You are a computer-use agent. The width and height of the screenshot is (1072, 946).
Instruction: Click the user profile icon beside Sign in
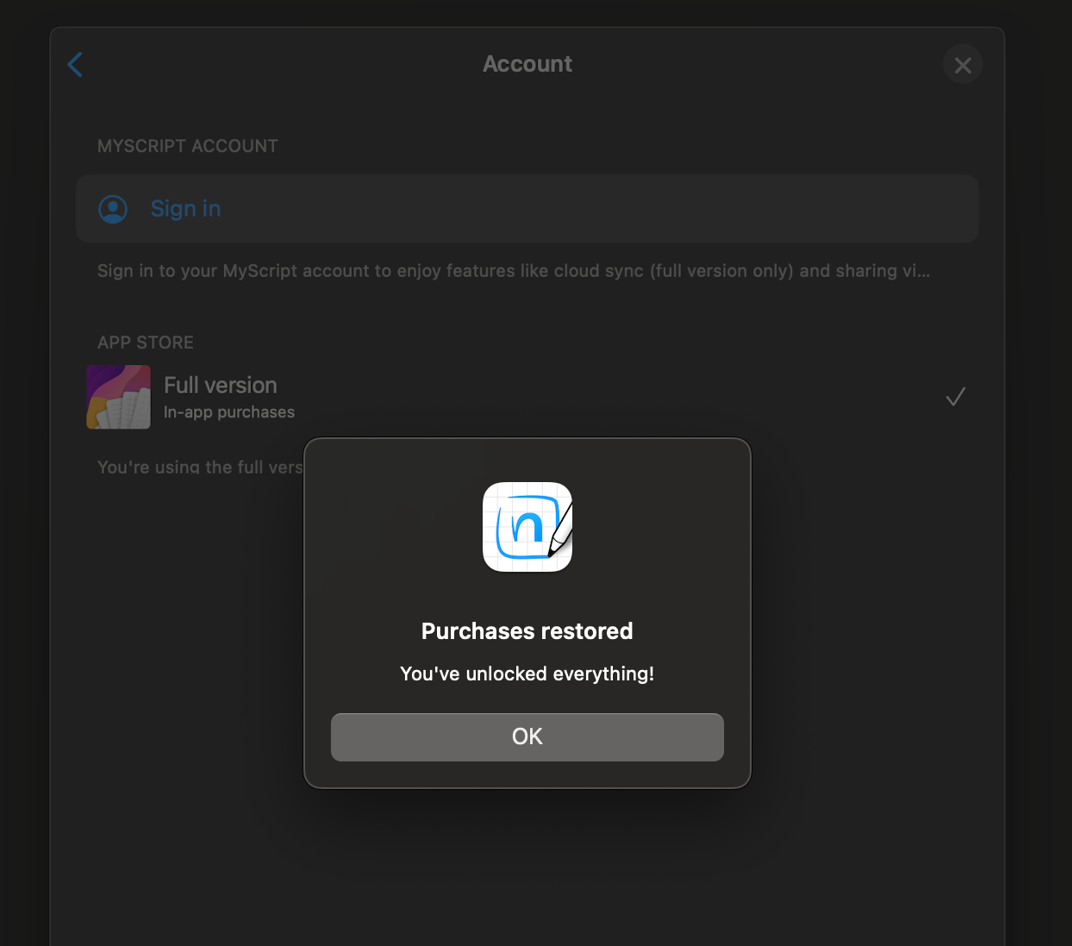point(113,209)
